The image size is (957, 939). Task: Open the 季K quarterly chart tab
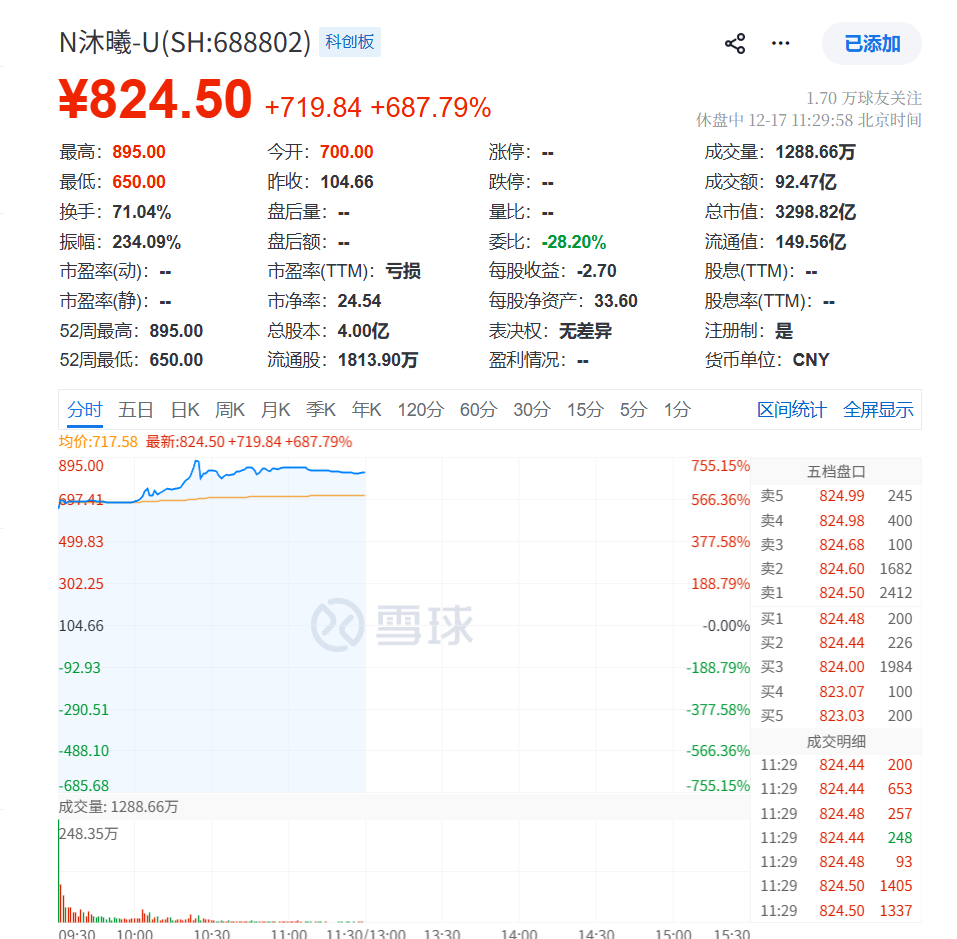(321, 410)
